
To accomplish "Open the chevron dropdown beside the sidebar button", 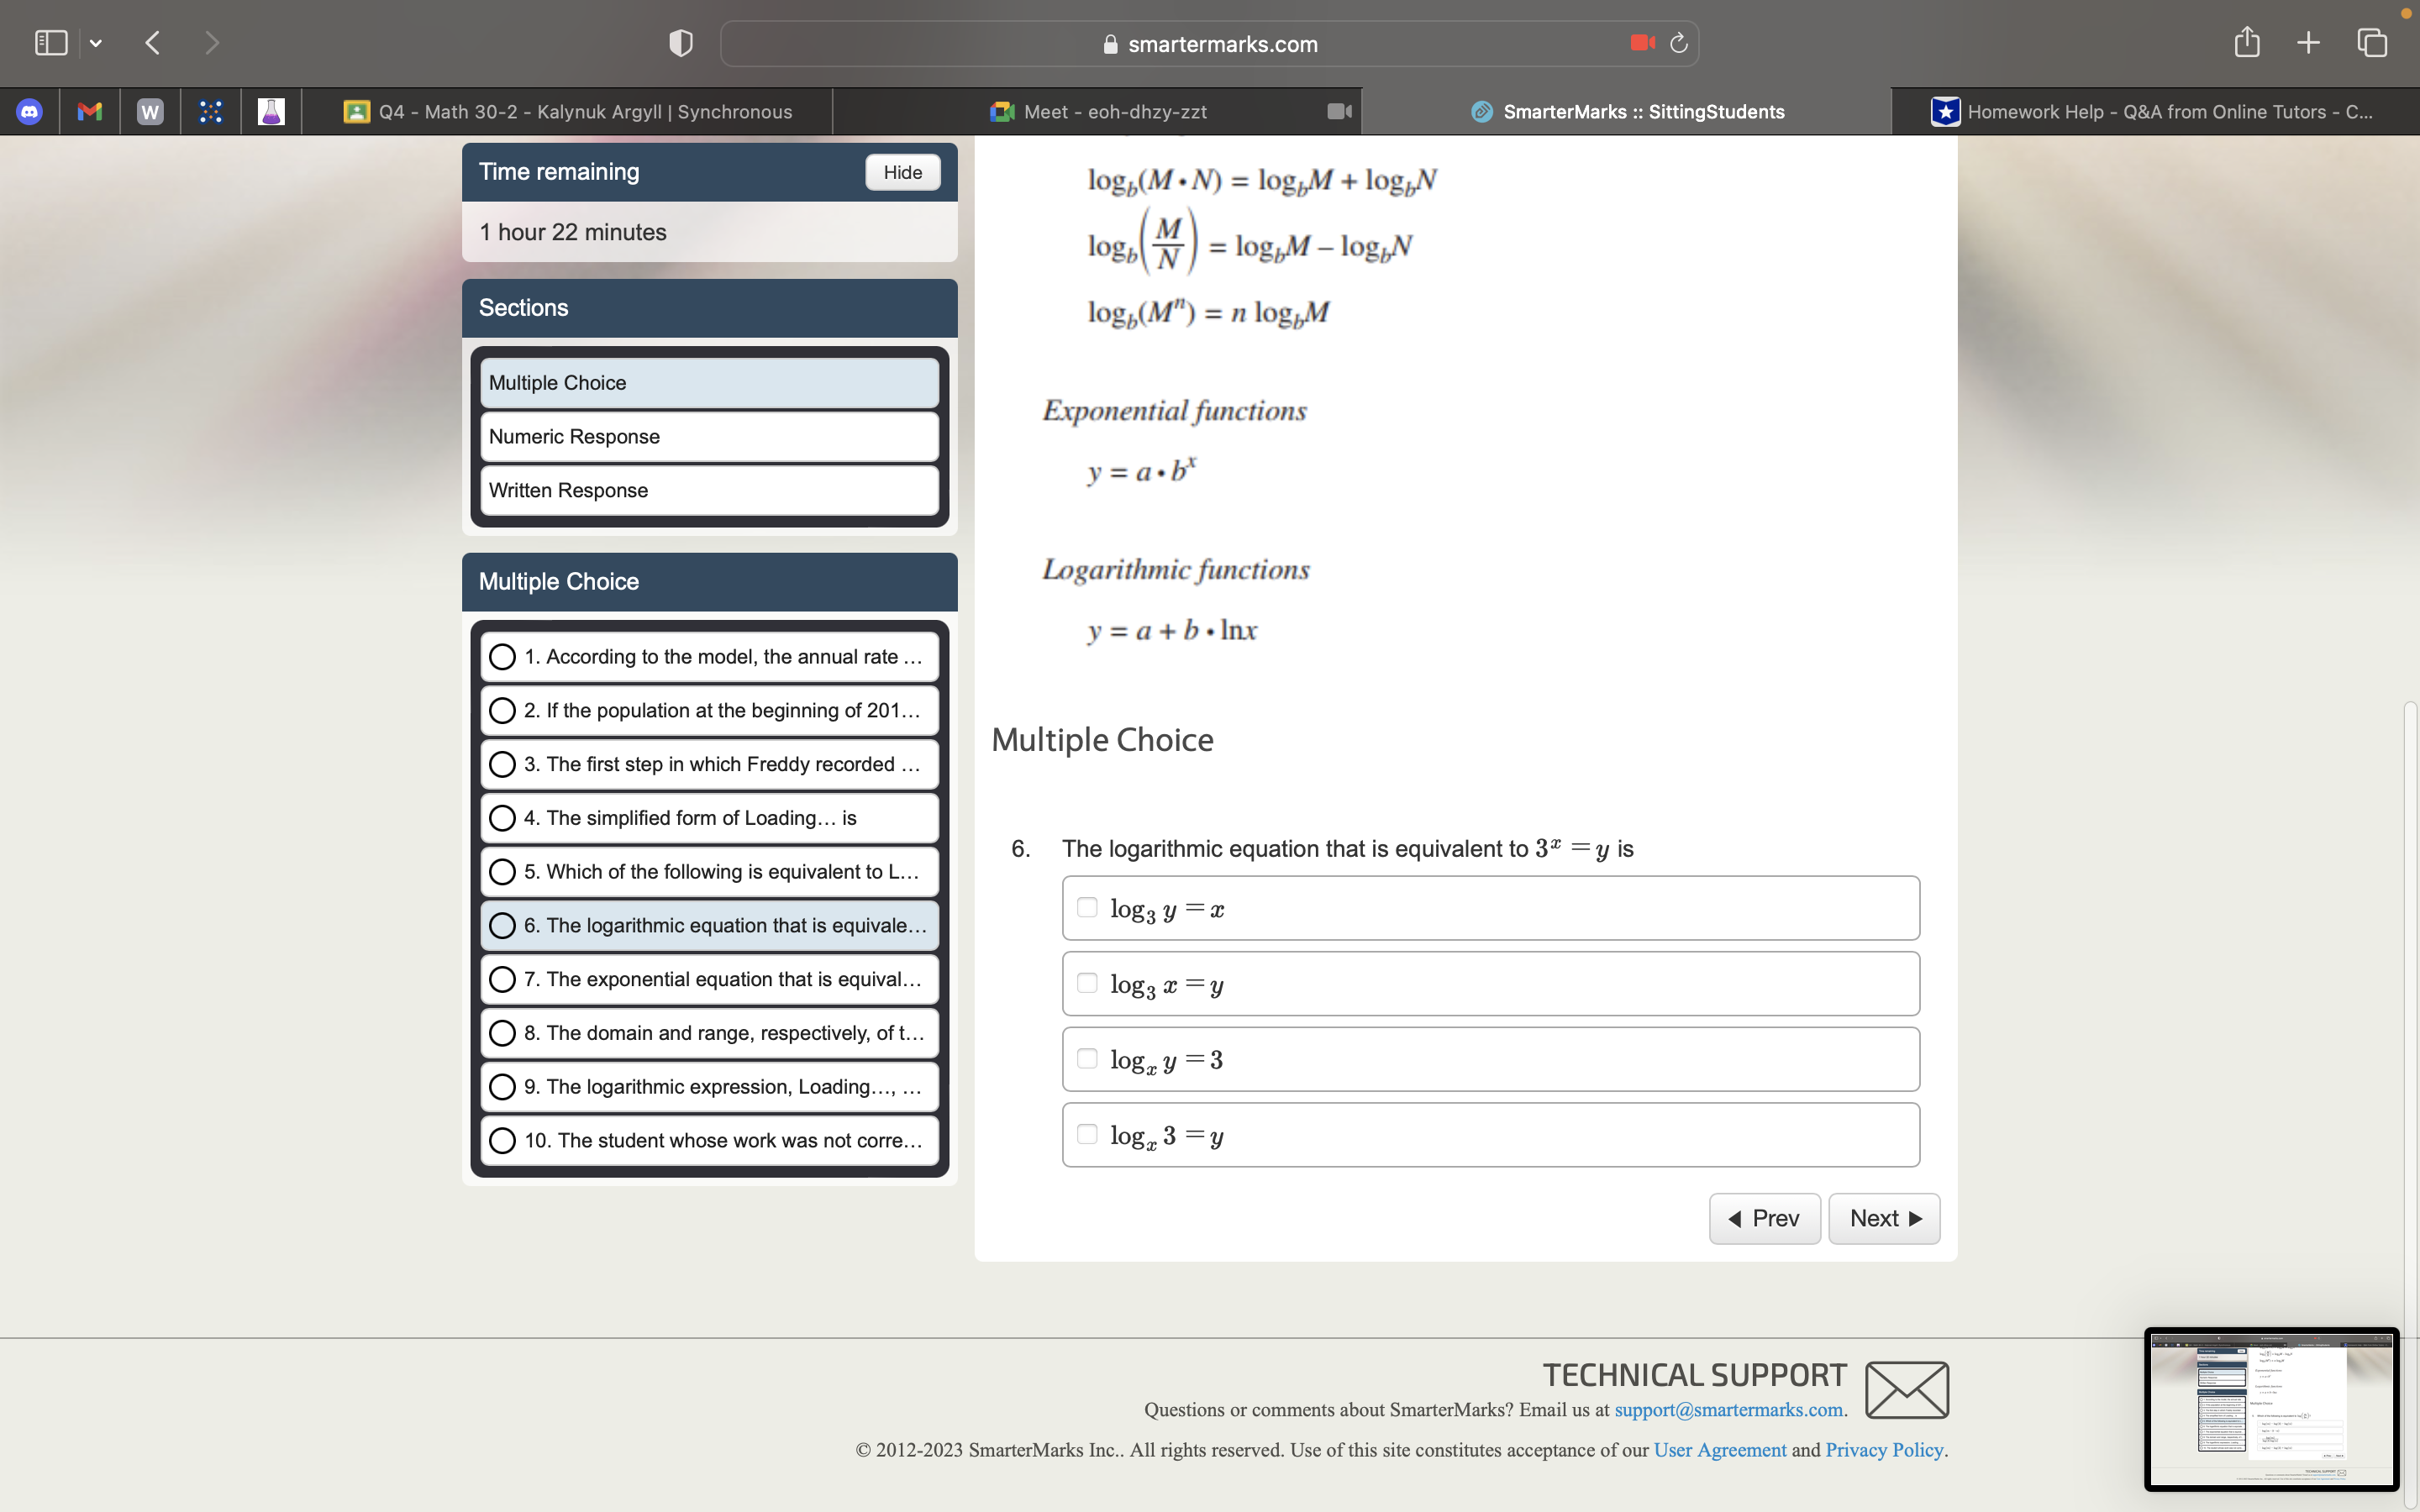I will pos(97,43).
